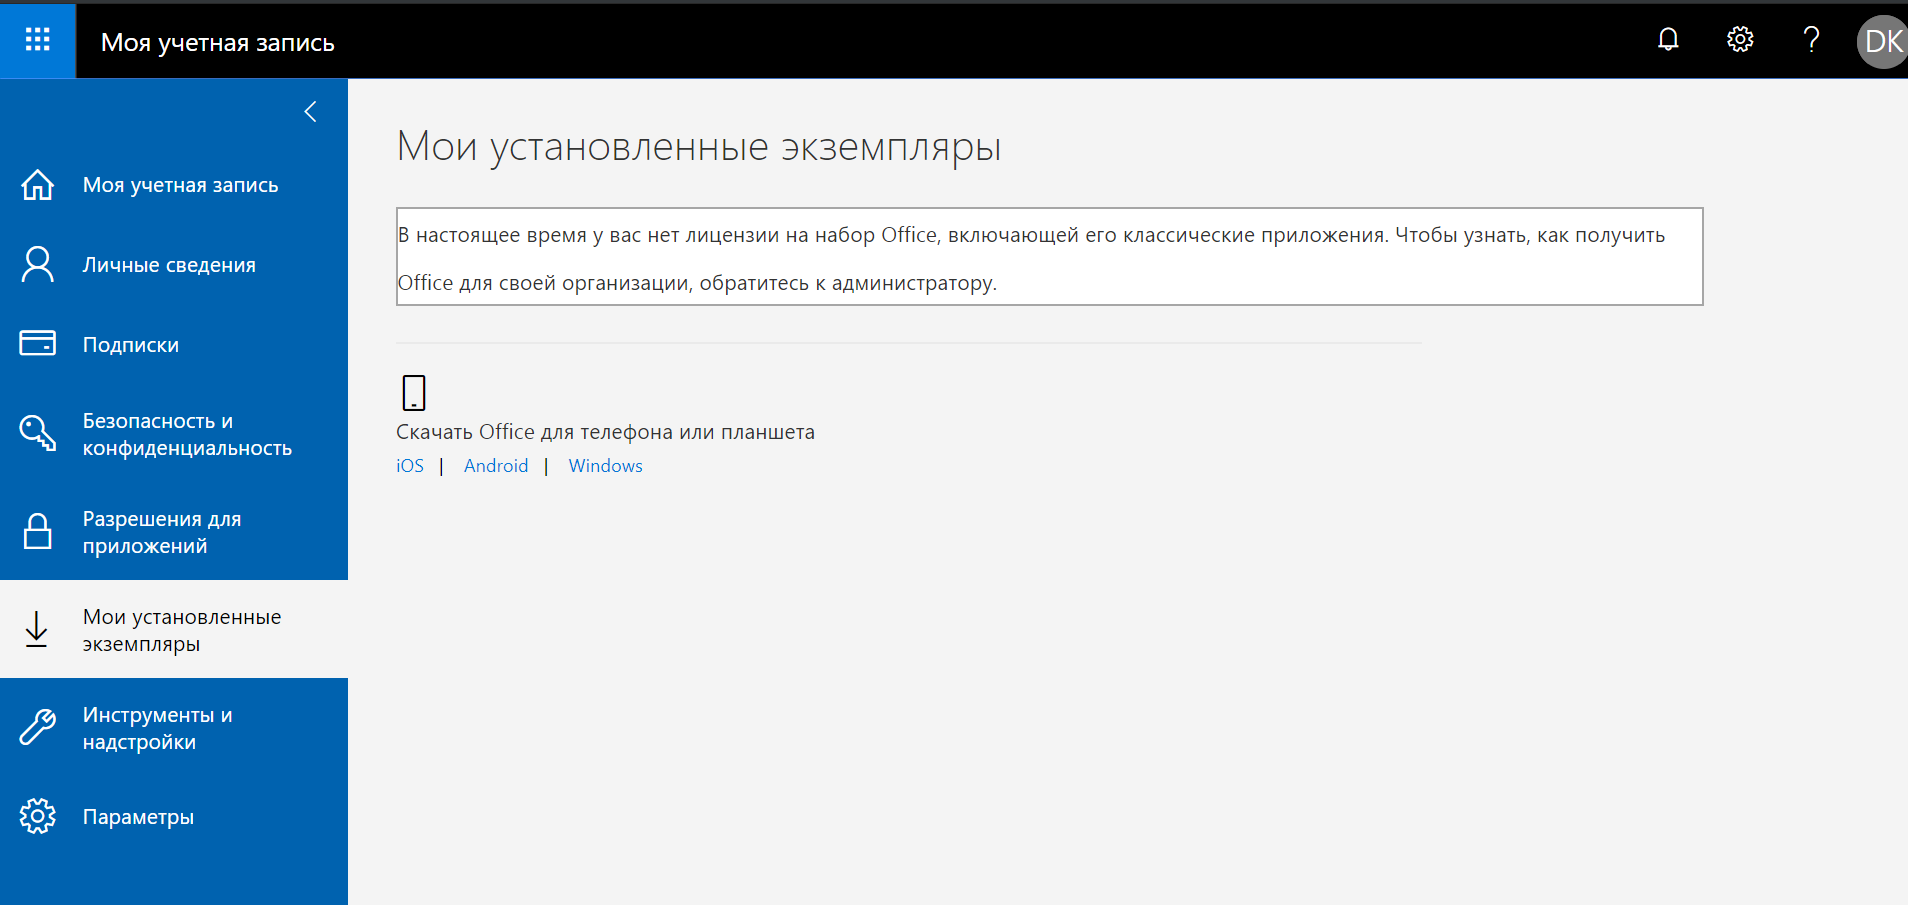
Task: Click the key icon for security
Action: coord(38,433)
